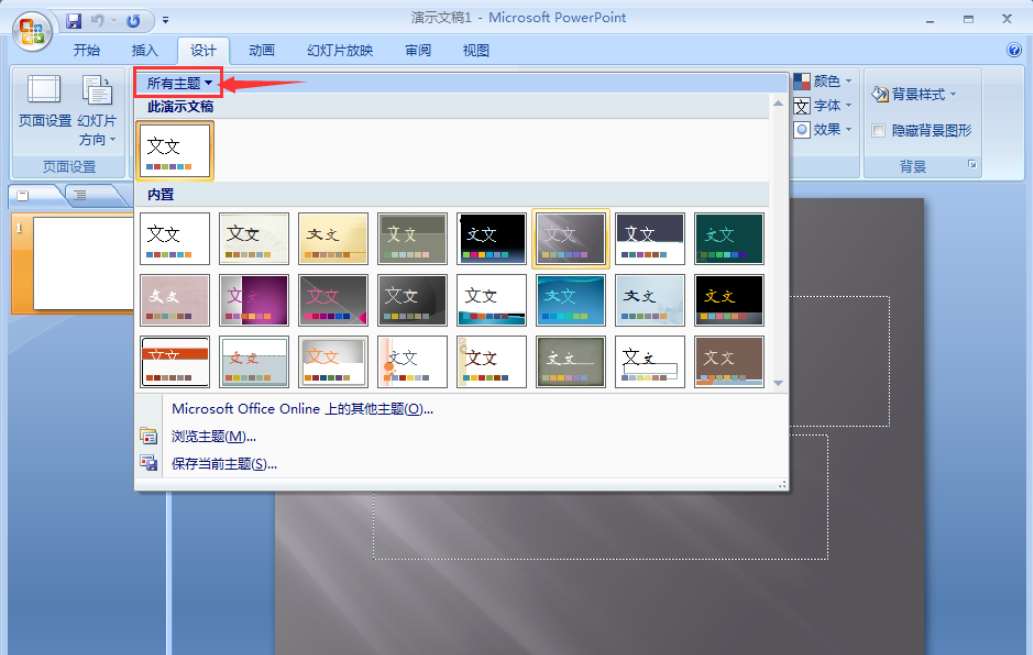
Task: Open the 效果 theme effects dropdown
Action: click(x=823, y=129)
